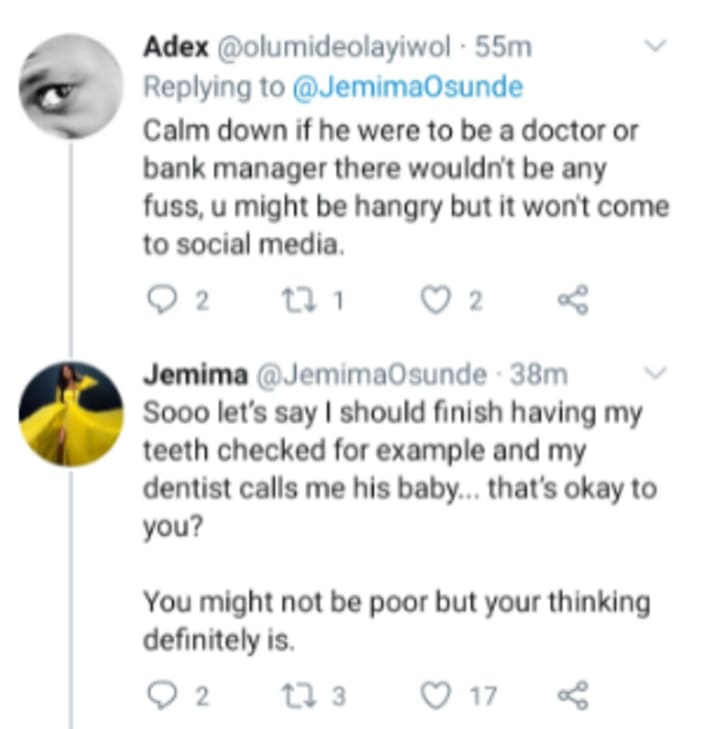The width and height of the screenshot is (720, 729).
Task: Click the @JemimaOsunde mention link in reply line
Action: tap(406, 87)
